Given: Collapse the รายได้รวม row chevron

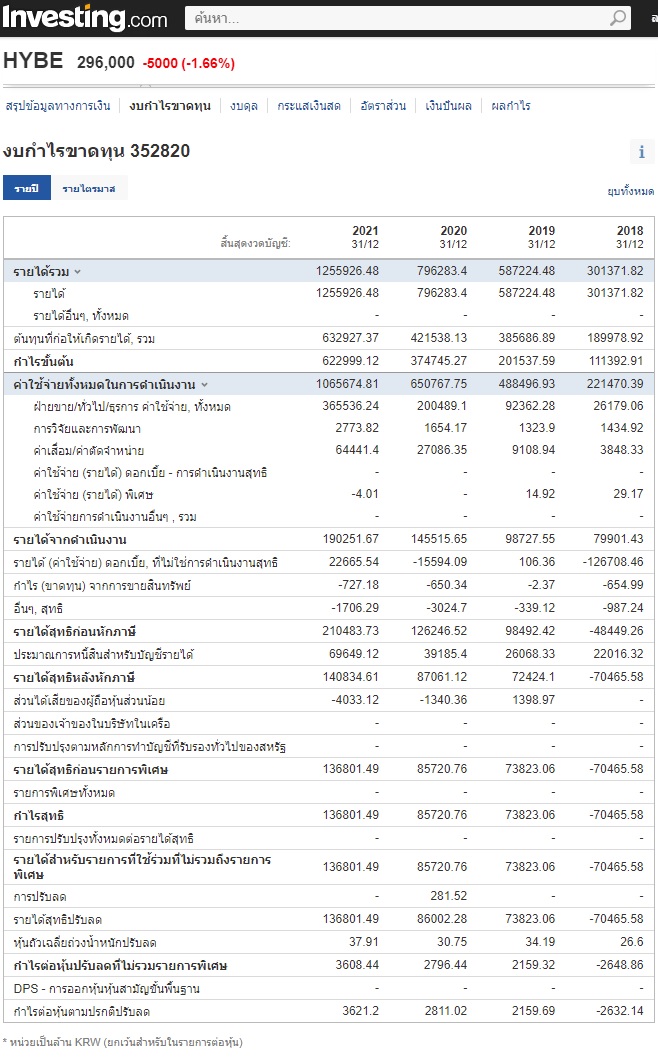Looking at the screenshot, I should (78, 272).
